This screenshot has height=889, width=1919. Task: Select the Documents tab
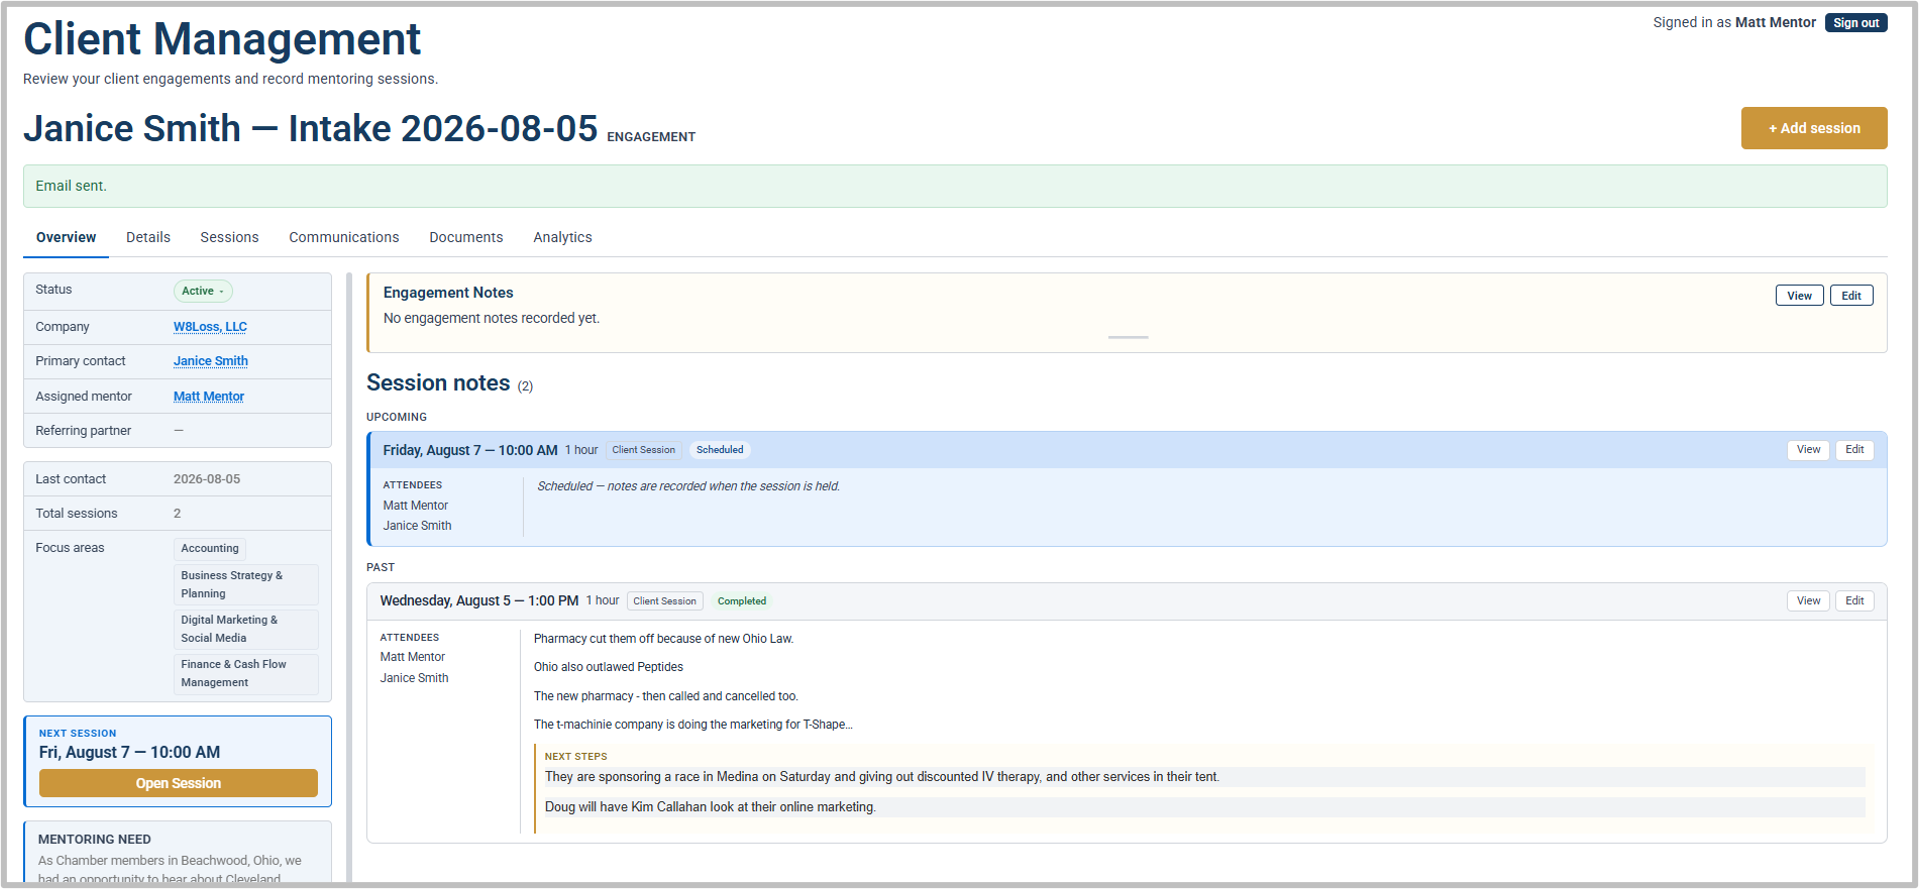point(466,237)
